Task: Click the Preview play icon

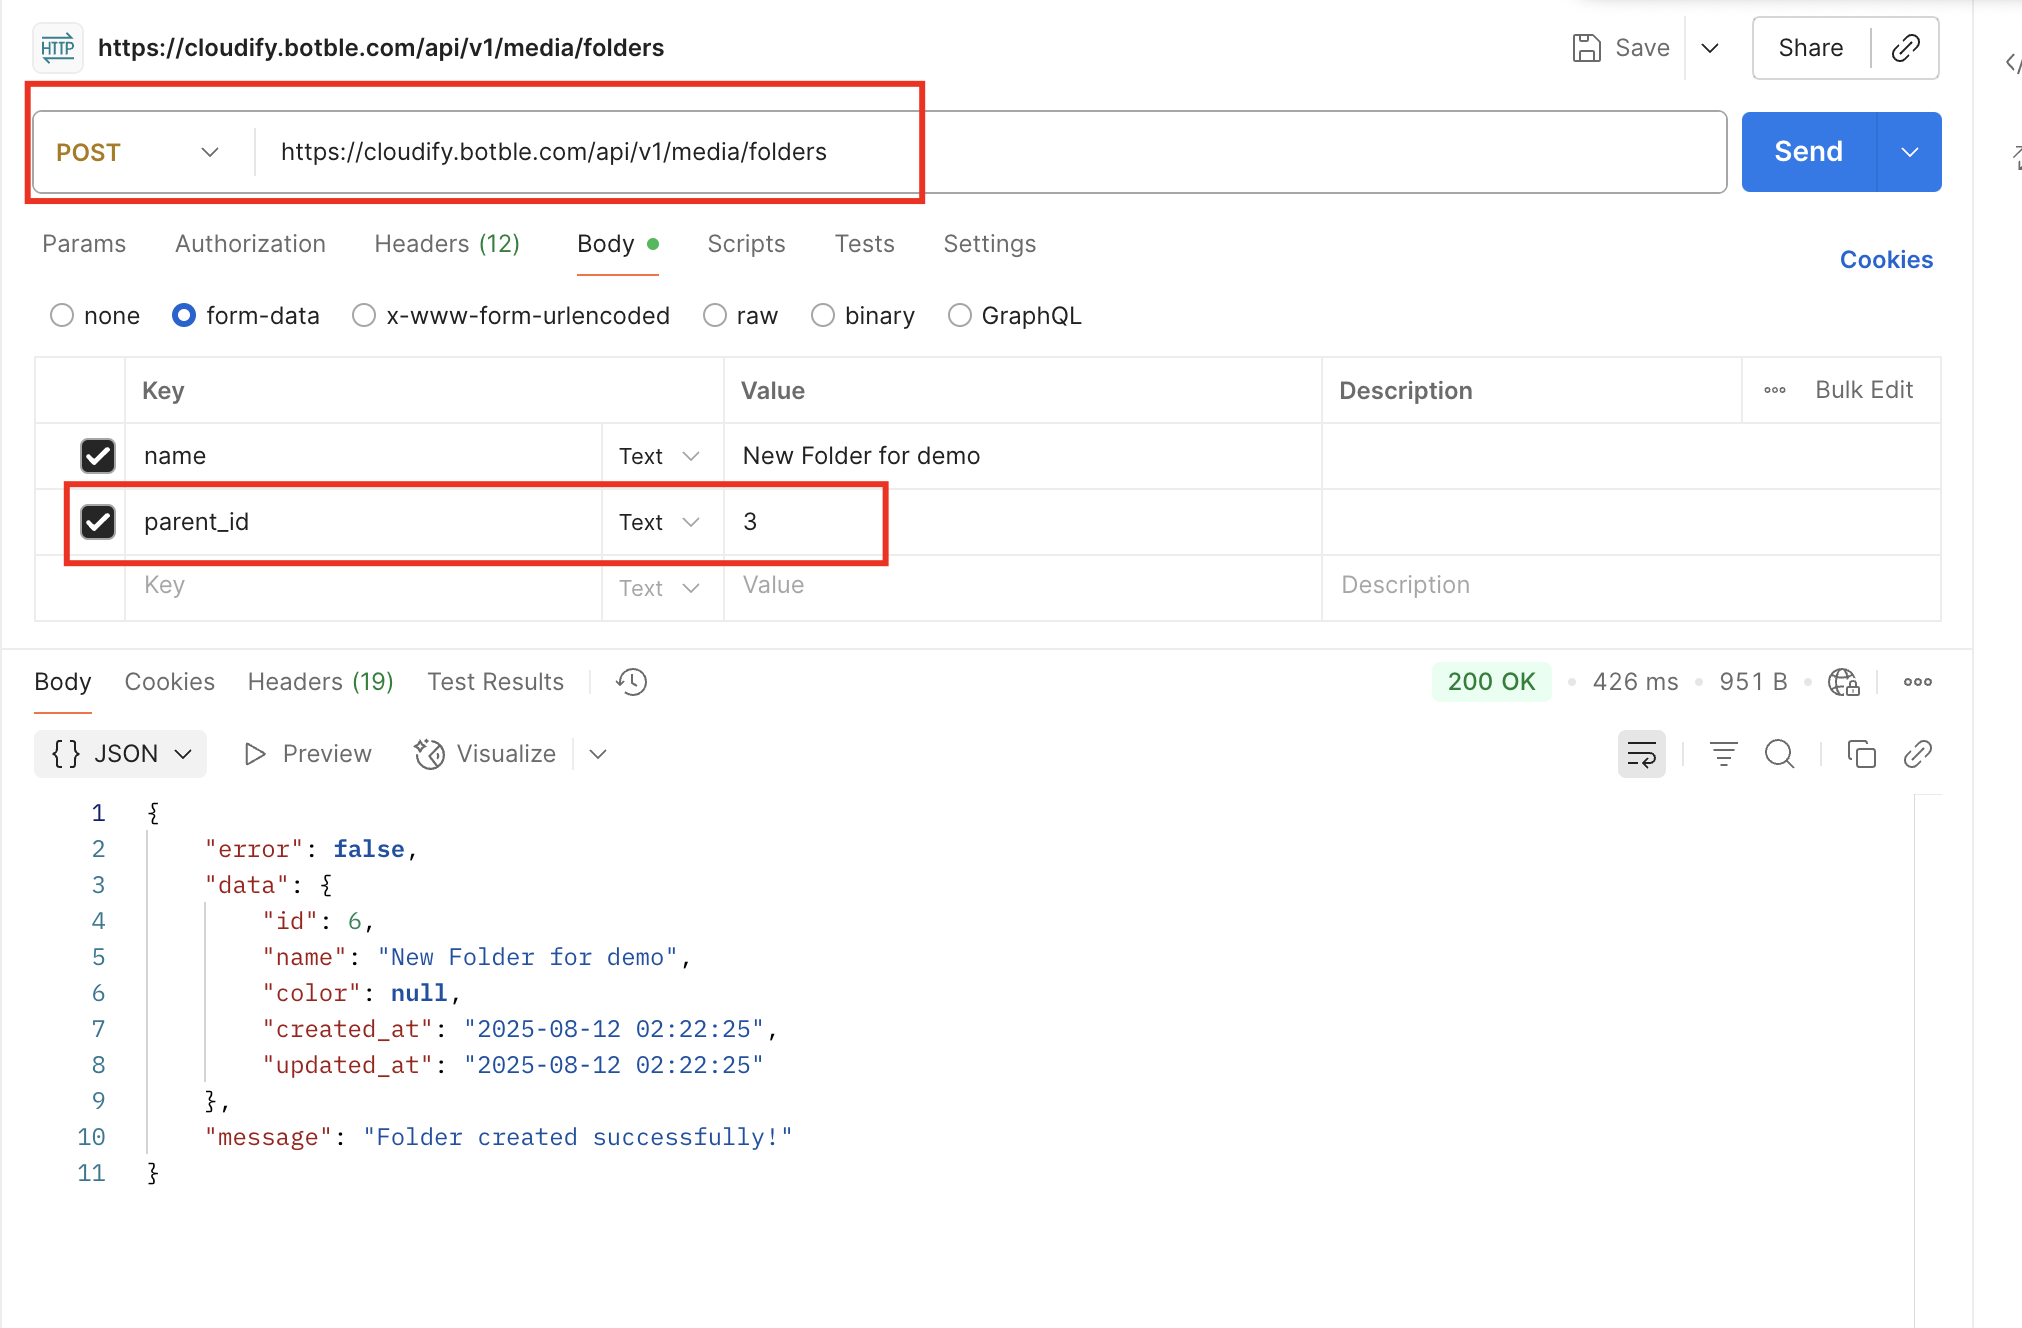Action: [x=255, y=754]
